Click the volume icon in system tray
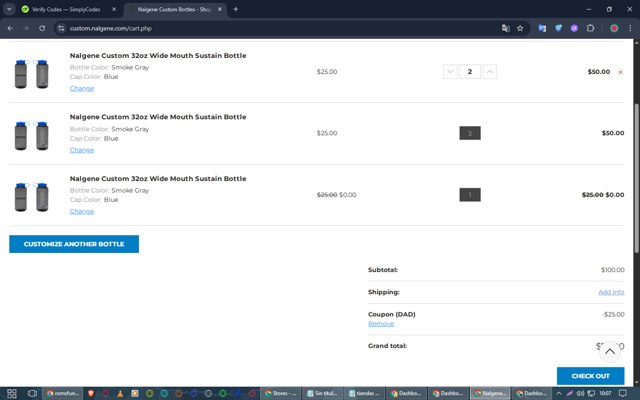The image size is (640, 400). coord(580,393)
